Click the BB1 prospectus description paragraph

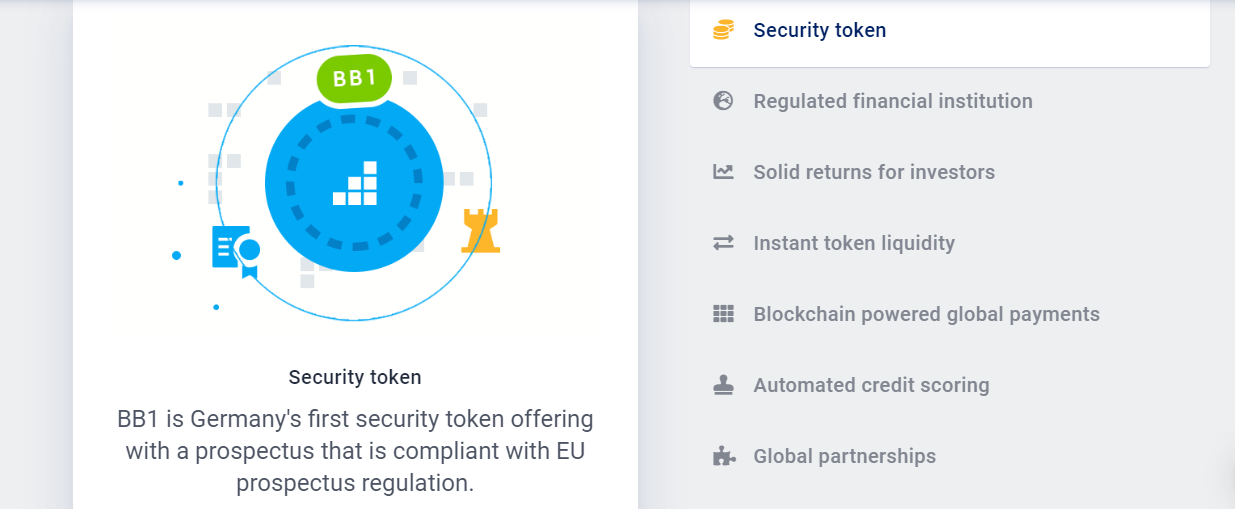(x=355, y=450)
